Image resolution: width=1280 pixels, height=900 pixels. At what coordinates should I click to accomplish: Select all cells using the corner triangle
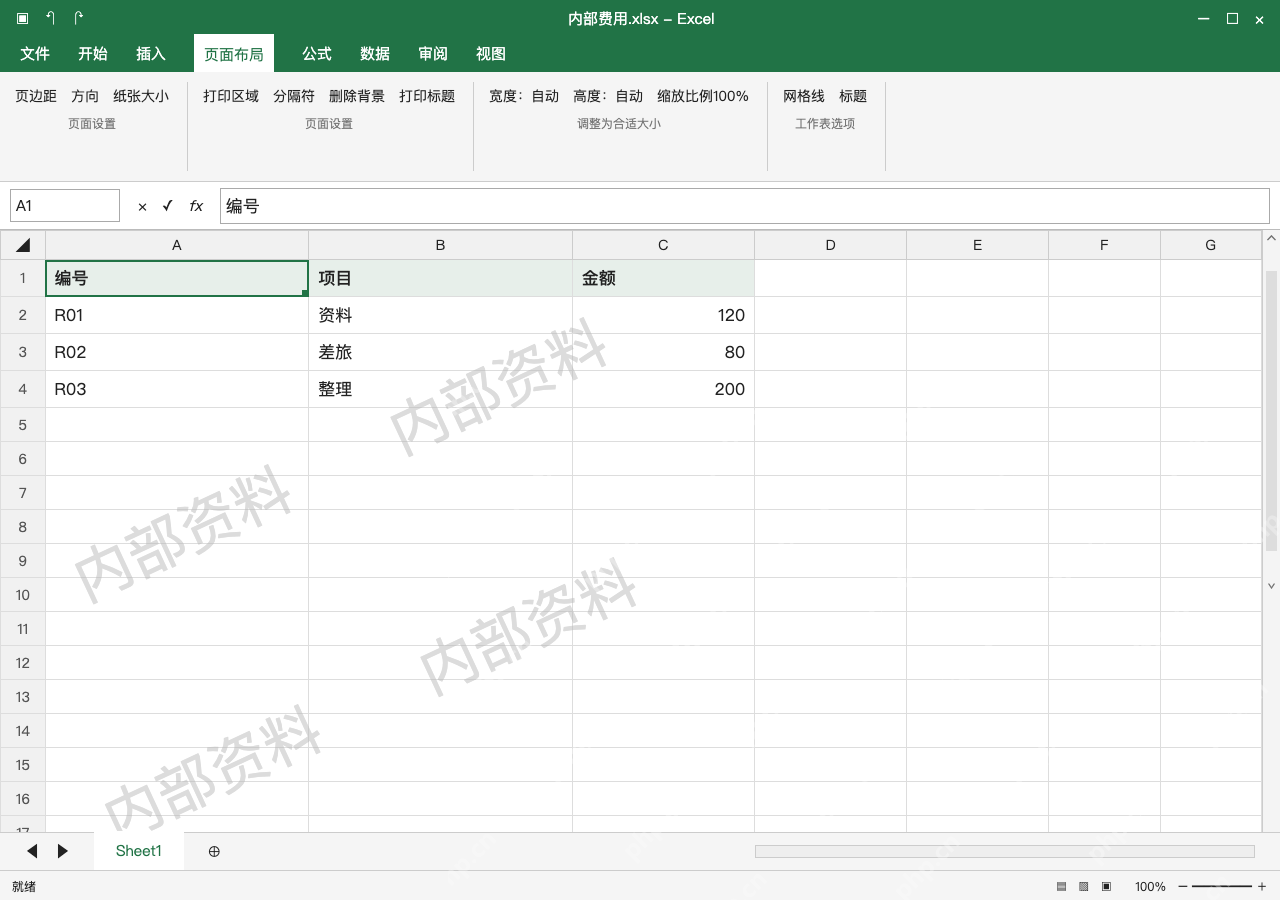(23, 245)
